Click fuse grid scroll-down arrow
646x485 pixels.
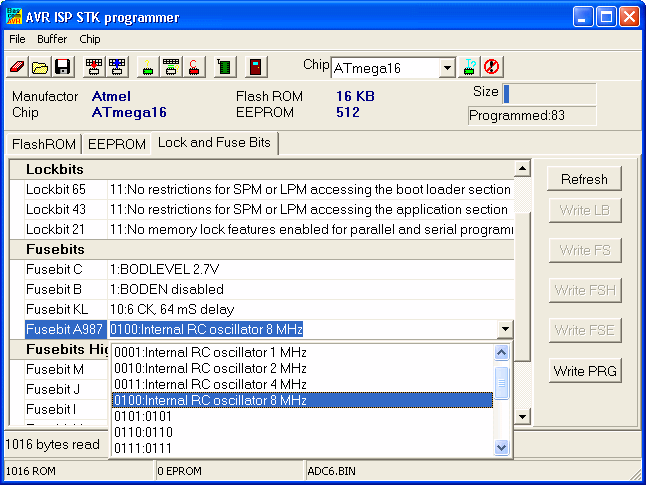[522, 417]
